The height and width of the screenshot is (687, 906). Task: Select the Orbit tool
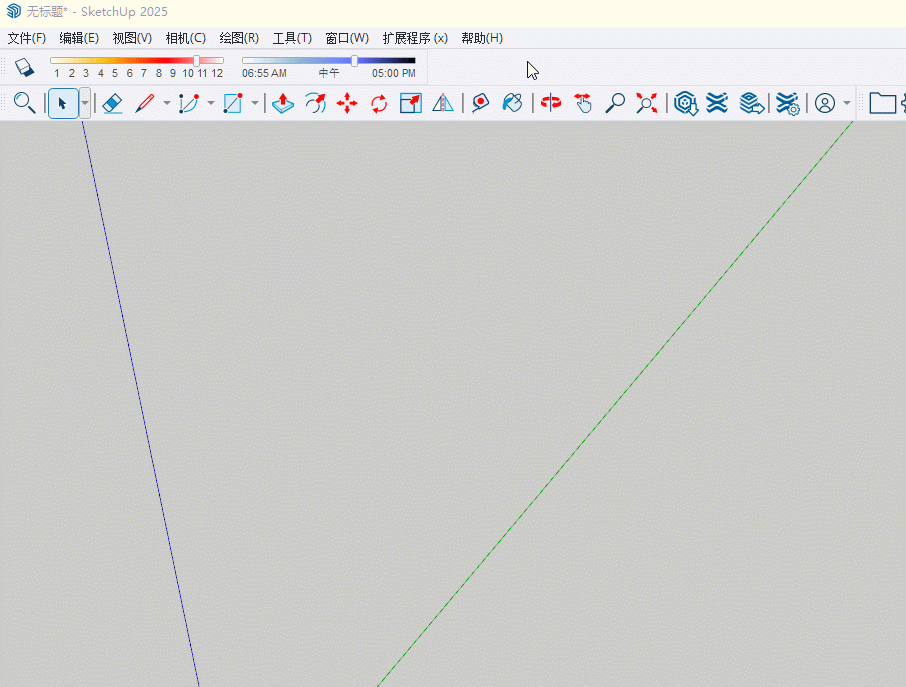pyautogui.click(x=551, y=103)
